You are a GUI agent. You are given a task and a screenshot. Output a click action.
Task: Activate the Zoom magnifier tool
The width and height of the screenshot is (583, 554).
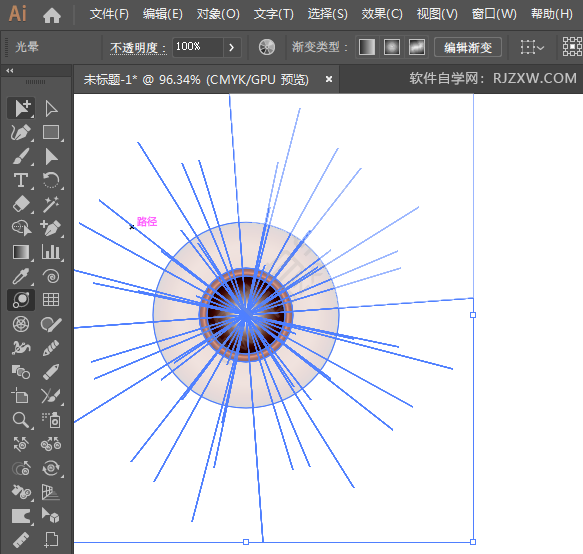21,420
